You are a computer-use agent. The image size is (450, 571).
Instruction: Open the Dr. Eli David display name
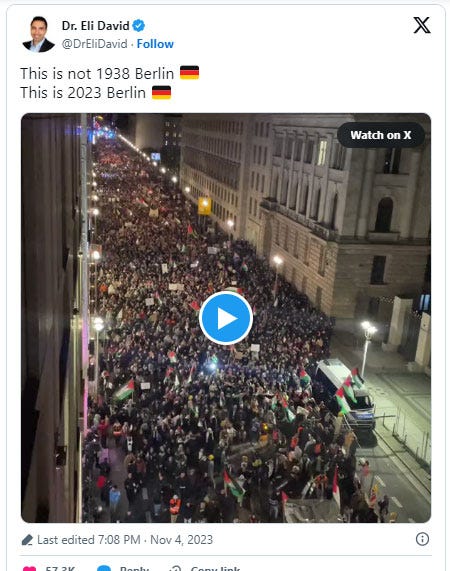[95, 25]
